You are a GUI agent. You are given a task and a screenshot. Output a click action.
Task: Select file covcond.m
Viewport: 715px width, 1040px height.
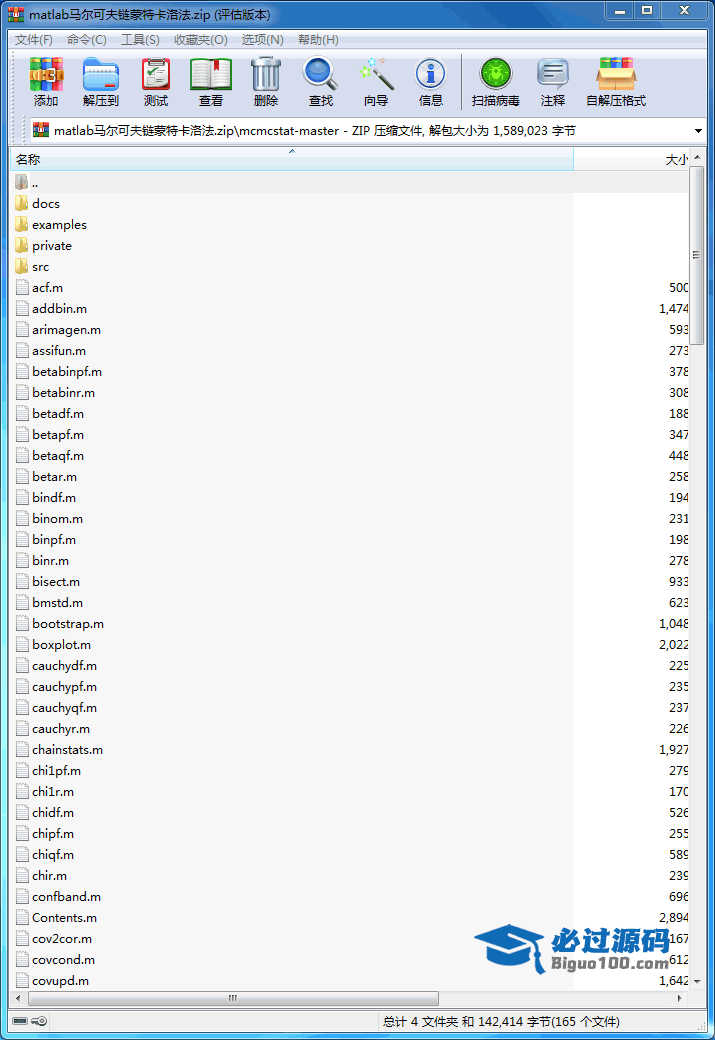point(55,960)
